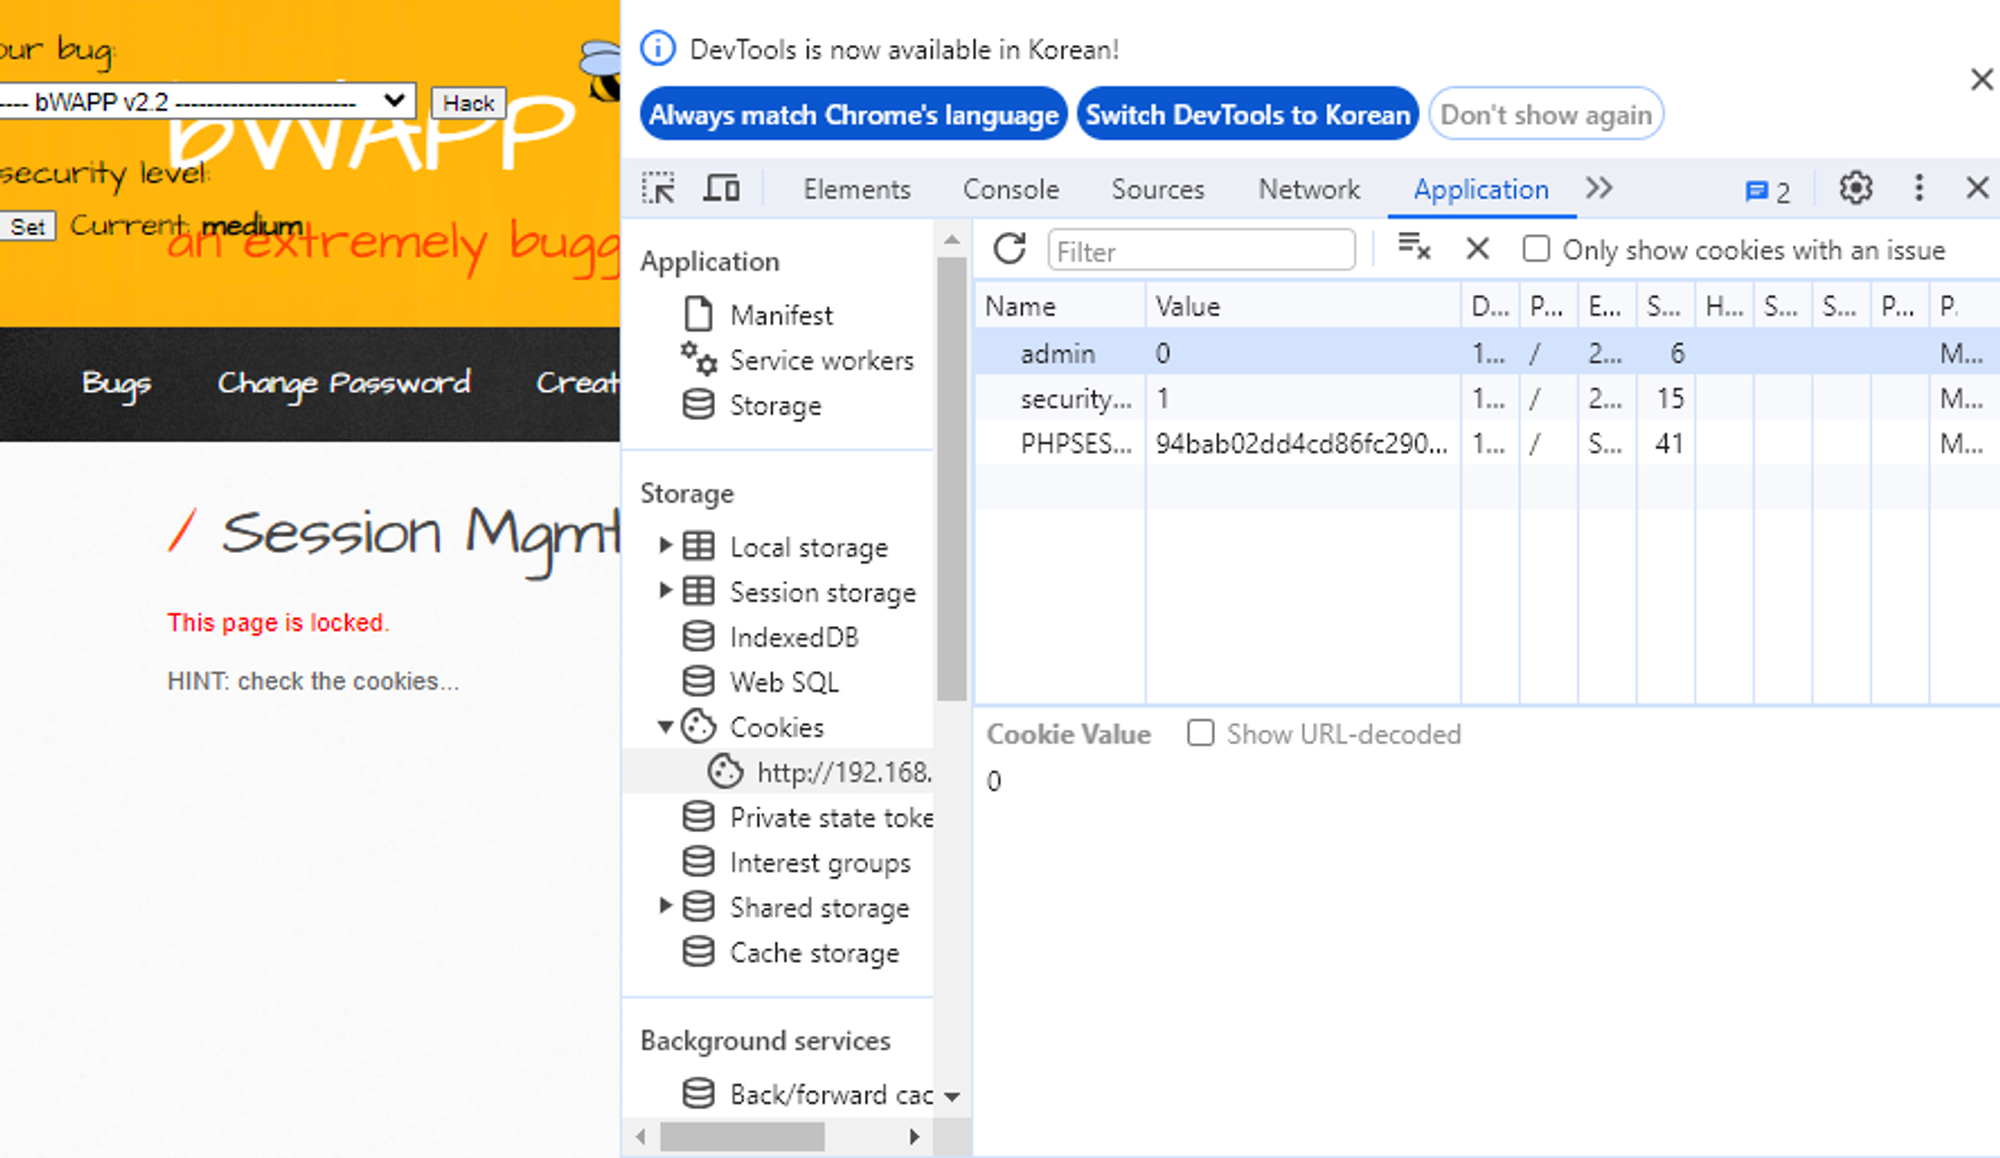This screenshot has width=2000, height=1158.
Task: Show more DevTools tabs with chevron
Action: (x=1599, y=188)
